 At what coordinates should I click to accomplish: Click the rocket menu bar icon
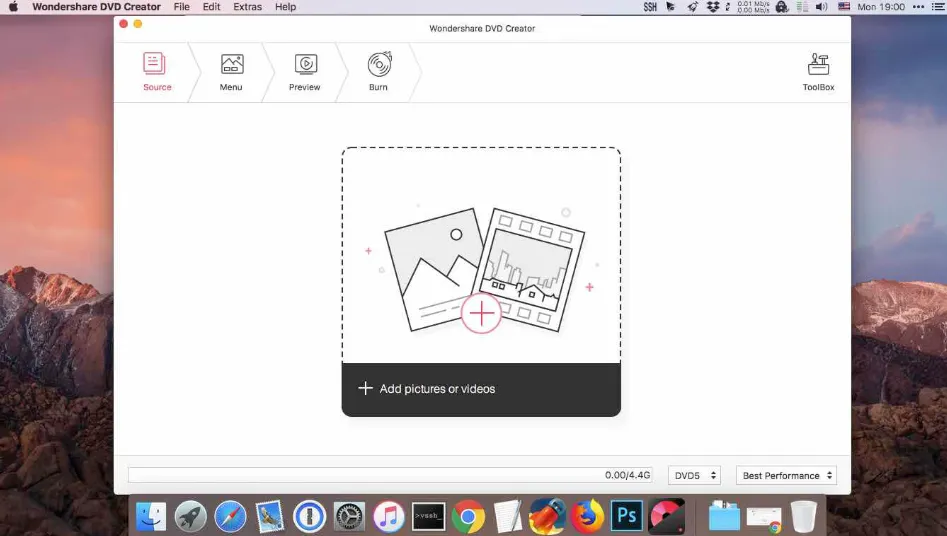(692, 7)
